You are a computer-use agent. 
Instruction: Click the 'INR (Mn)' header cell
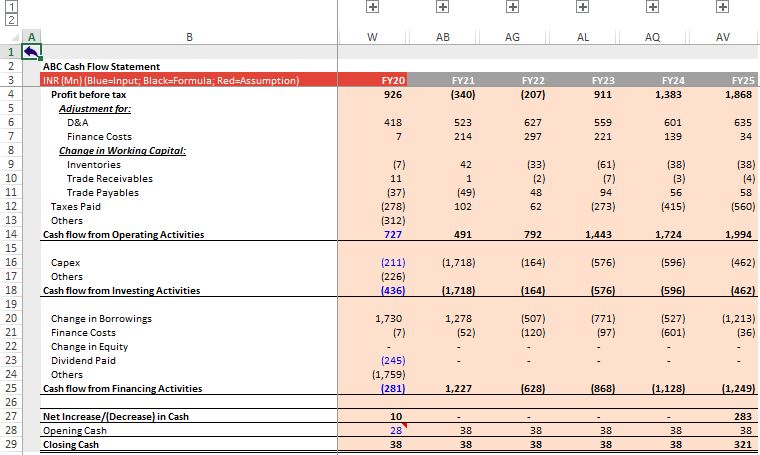[x=189, y=80]
